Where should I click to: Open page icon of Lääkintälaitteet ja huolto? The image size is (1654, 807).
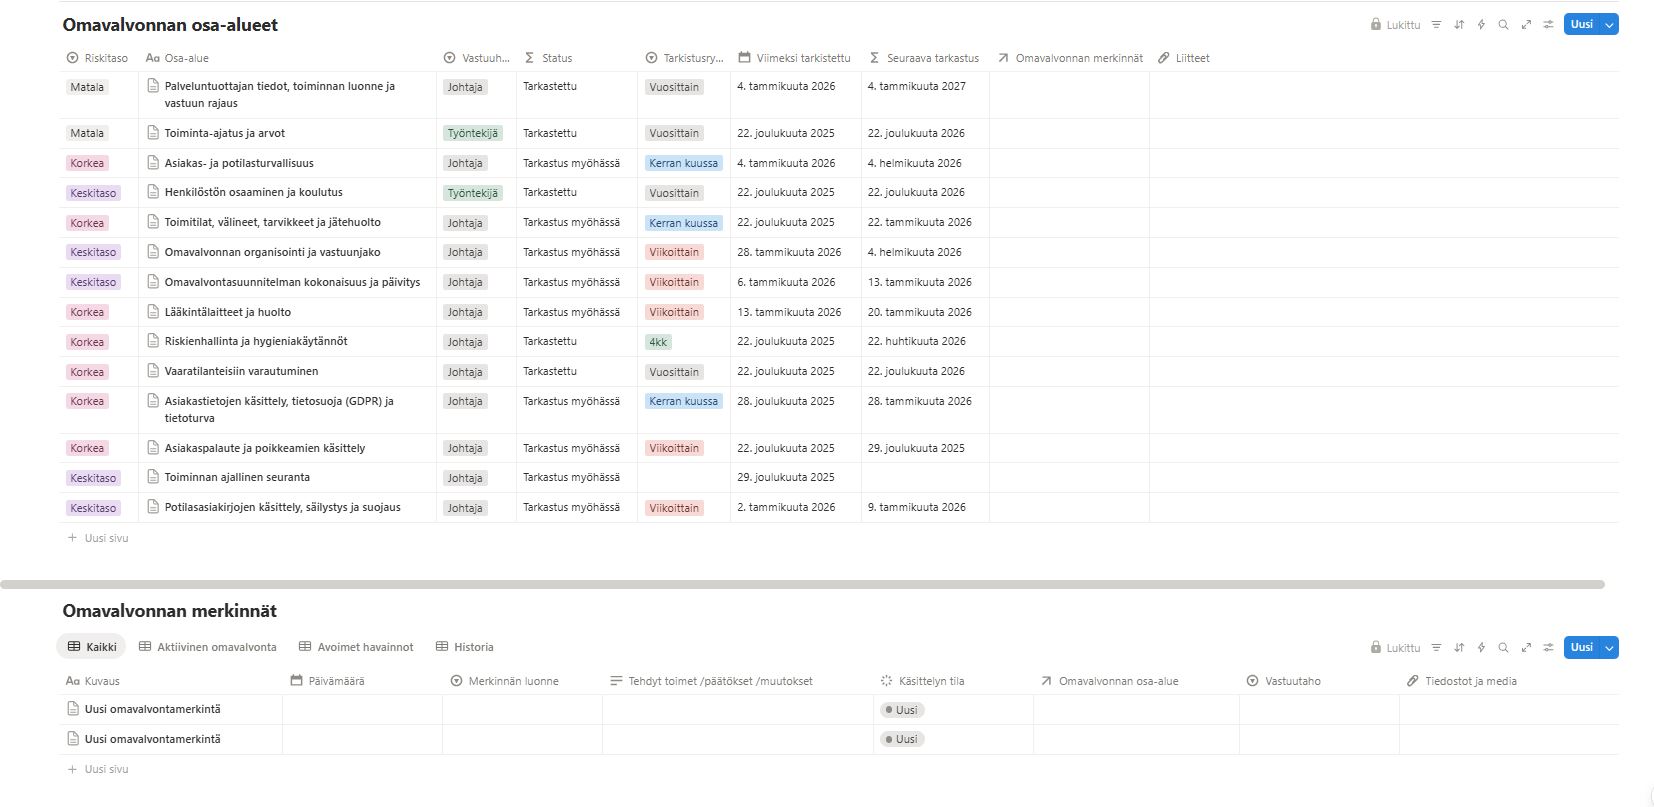(x=153, y=312)
